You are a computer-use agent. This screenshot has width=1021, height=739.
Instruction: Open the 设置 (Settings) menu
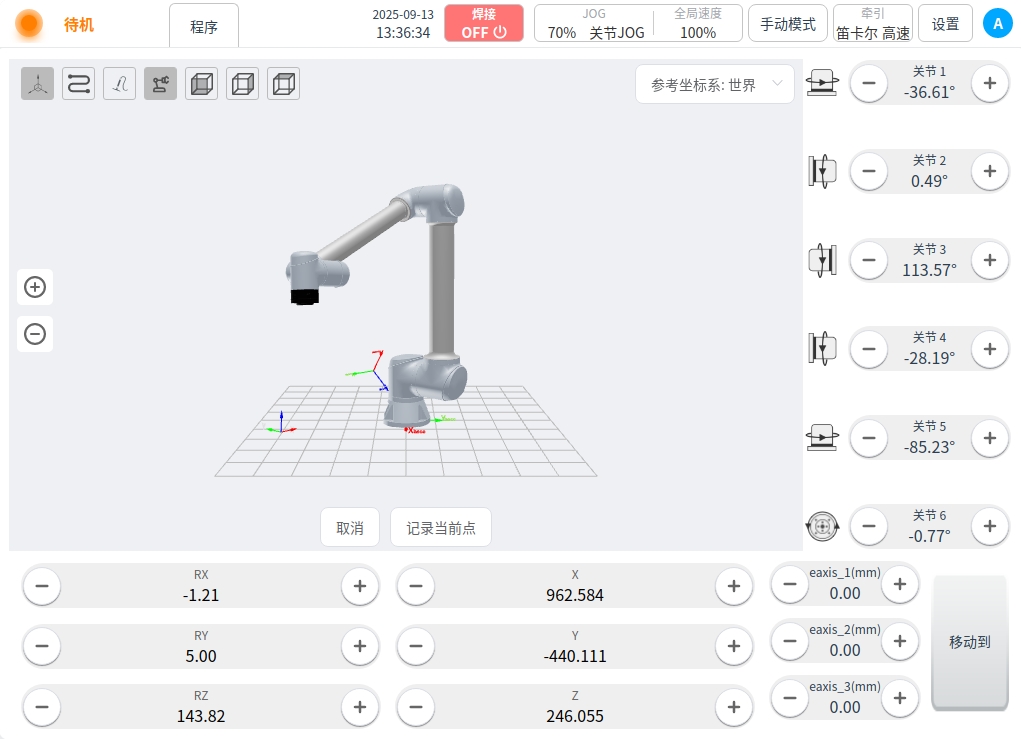[x=945, y=24]
